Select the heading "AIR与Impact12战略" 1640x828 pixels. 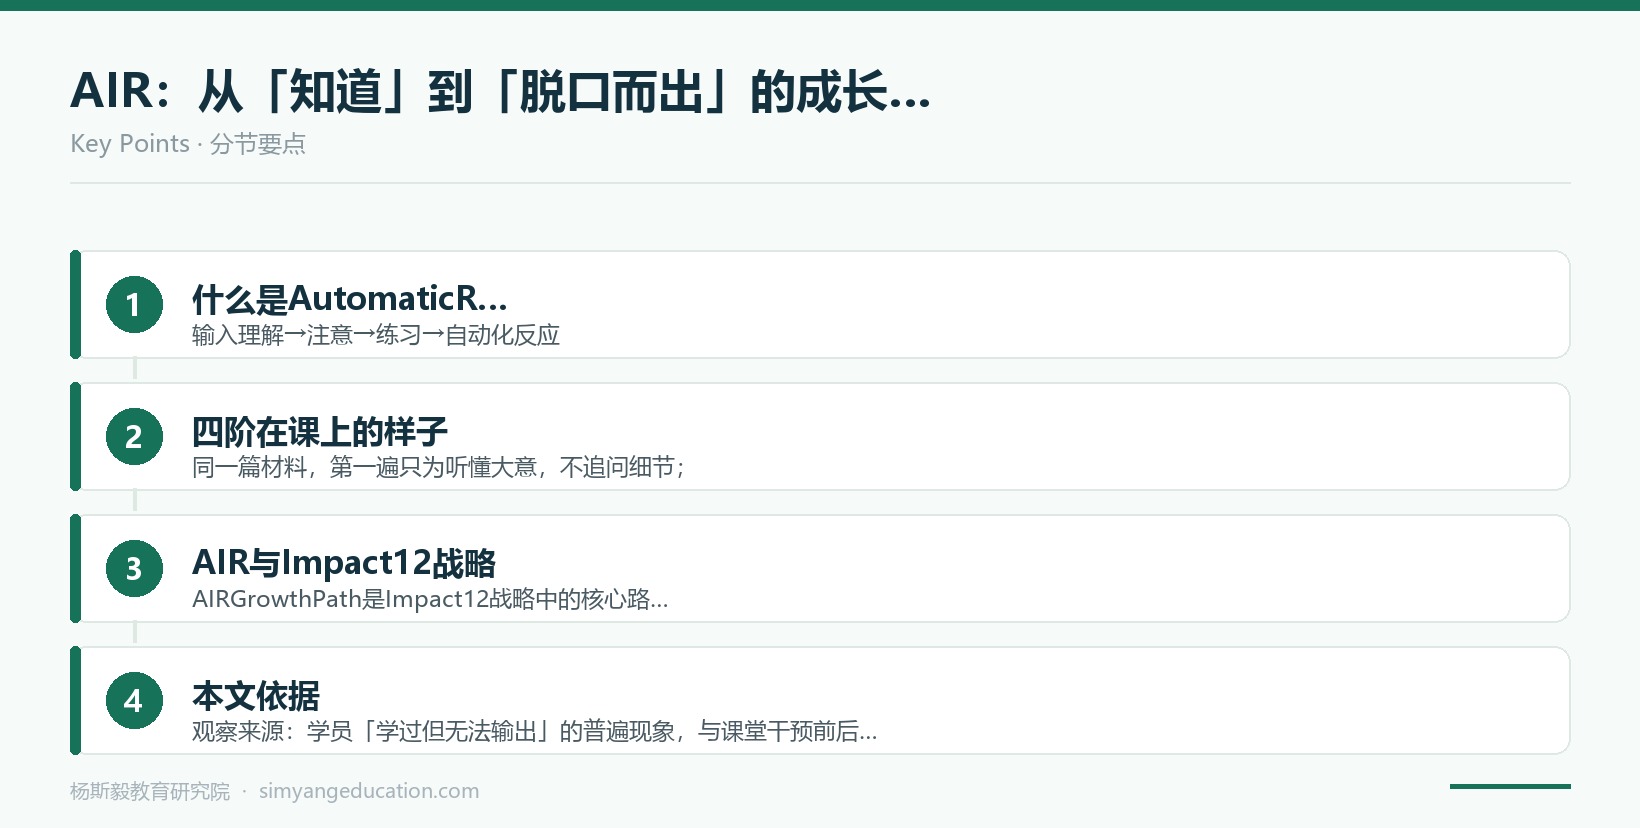coord(344,563)
